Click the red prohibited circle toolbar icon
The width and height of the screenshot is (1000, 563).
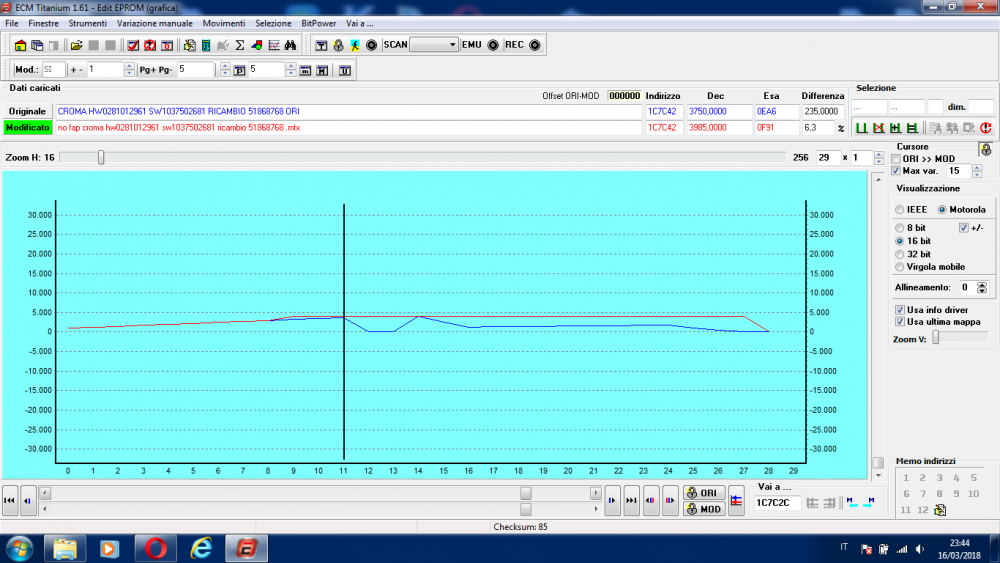[x=150, y=45]
